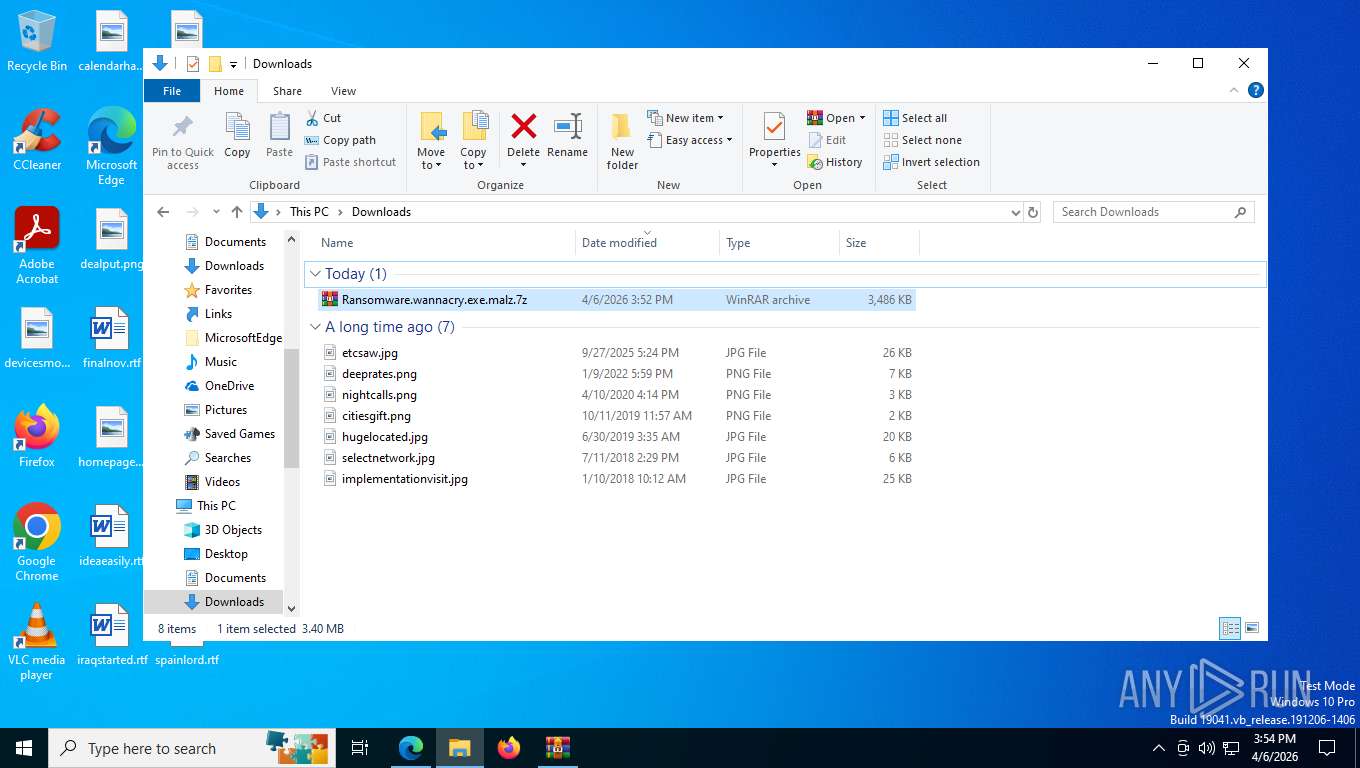Click Paste shortcut in the ribbon
Viewport: 1360px width, 768px height.
point(350,162)
